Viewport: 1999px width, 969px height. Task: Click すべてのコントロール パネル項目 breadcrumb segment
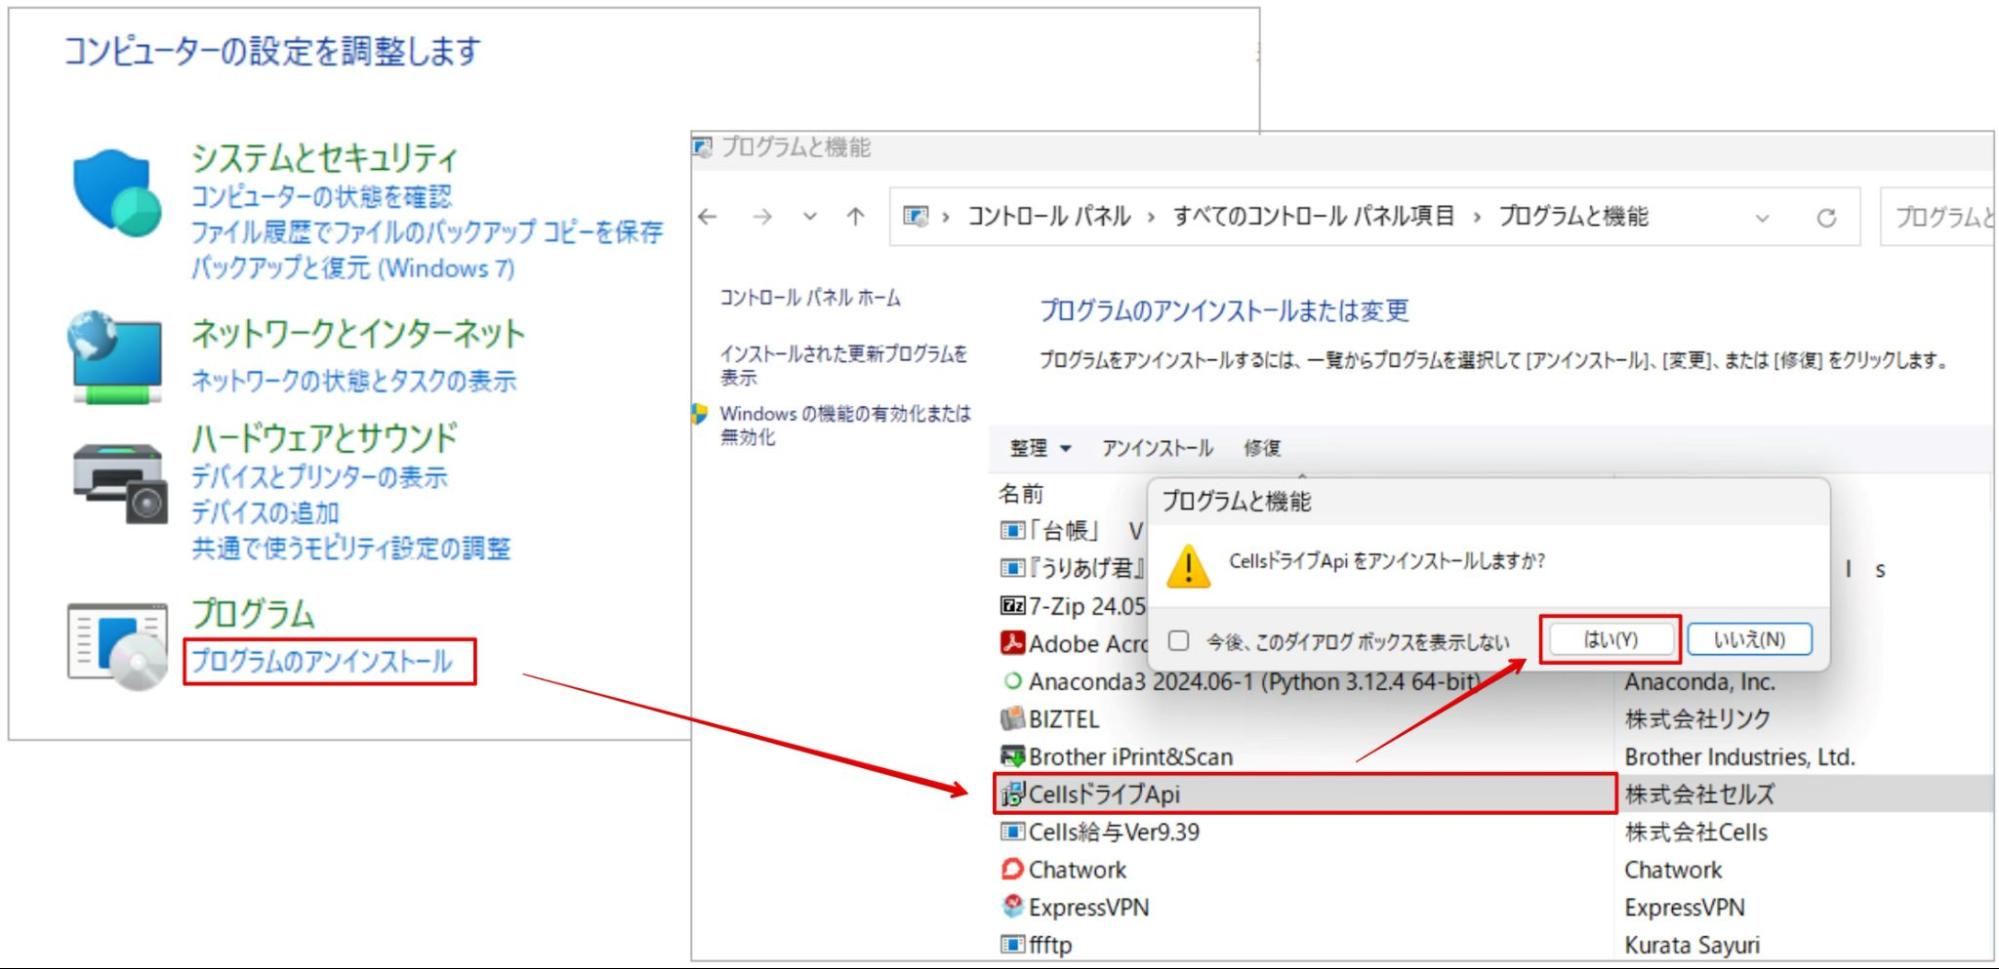[1314, 216]
